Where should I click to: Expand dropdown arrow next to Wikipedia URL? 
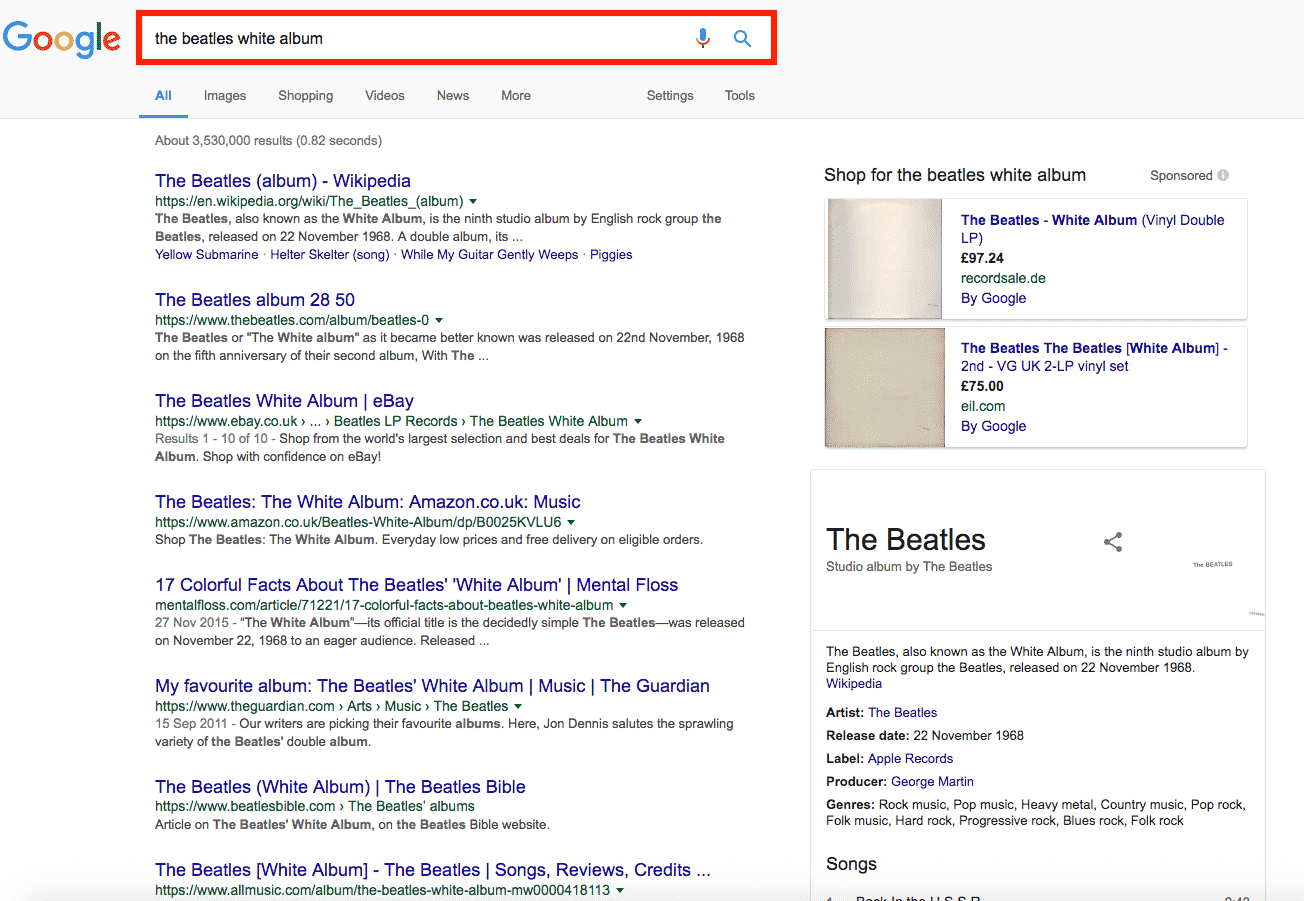(x=473, y=201)
